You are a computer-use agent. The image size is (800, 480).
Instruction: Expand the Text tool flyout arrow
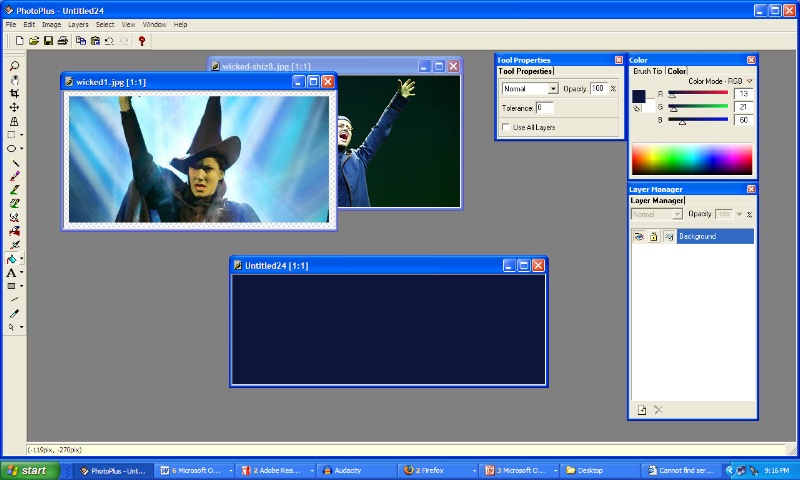pyautogui.click(x=21, y=272)
